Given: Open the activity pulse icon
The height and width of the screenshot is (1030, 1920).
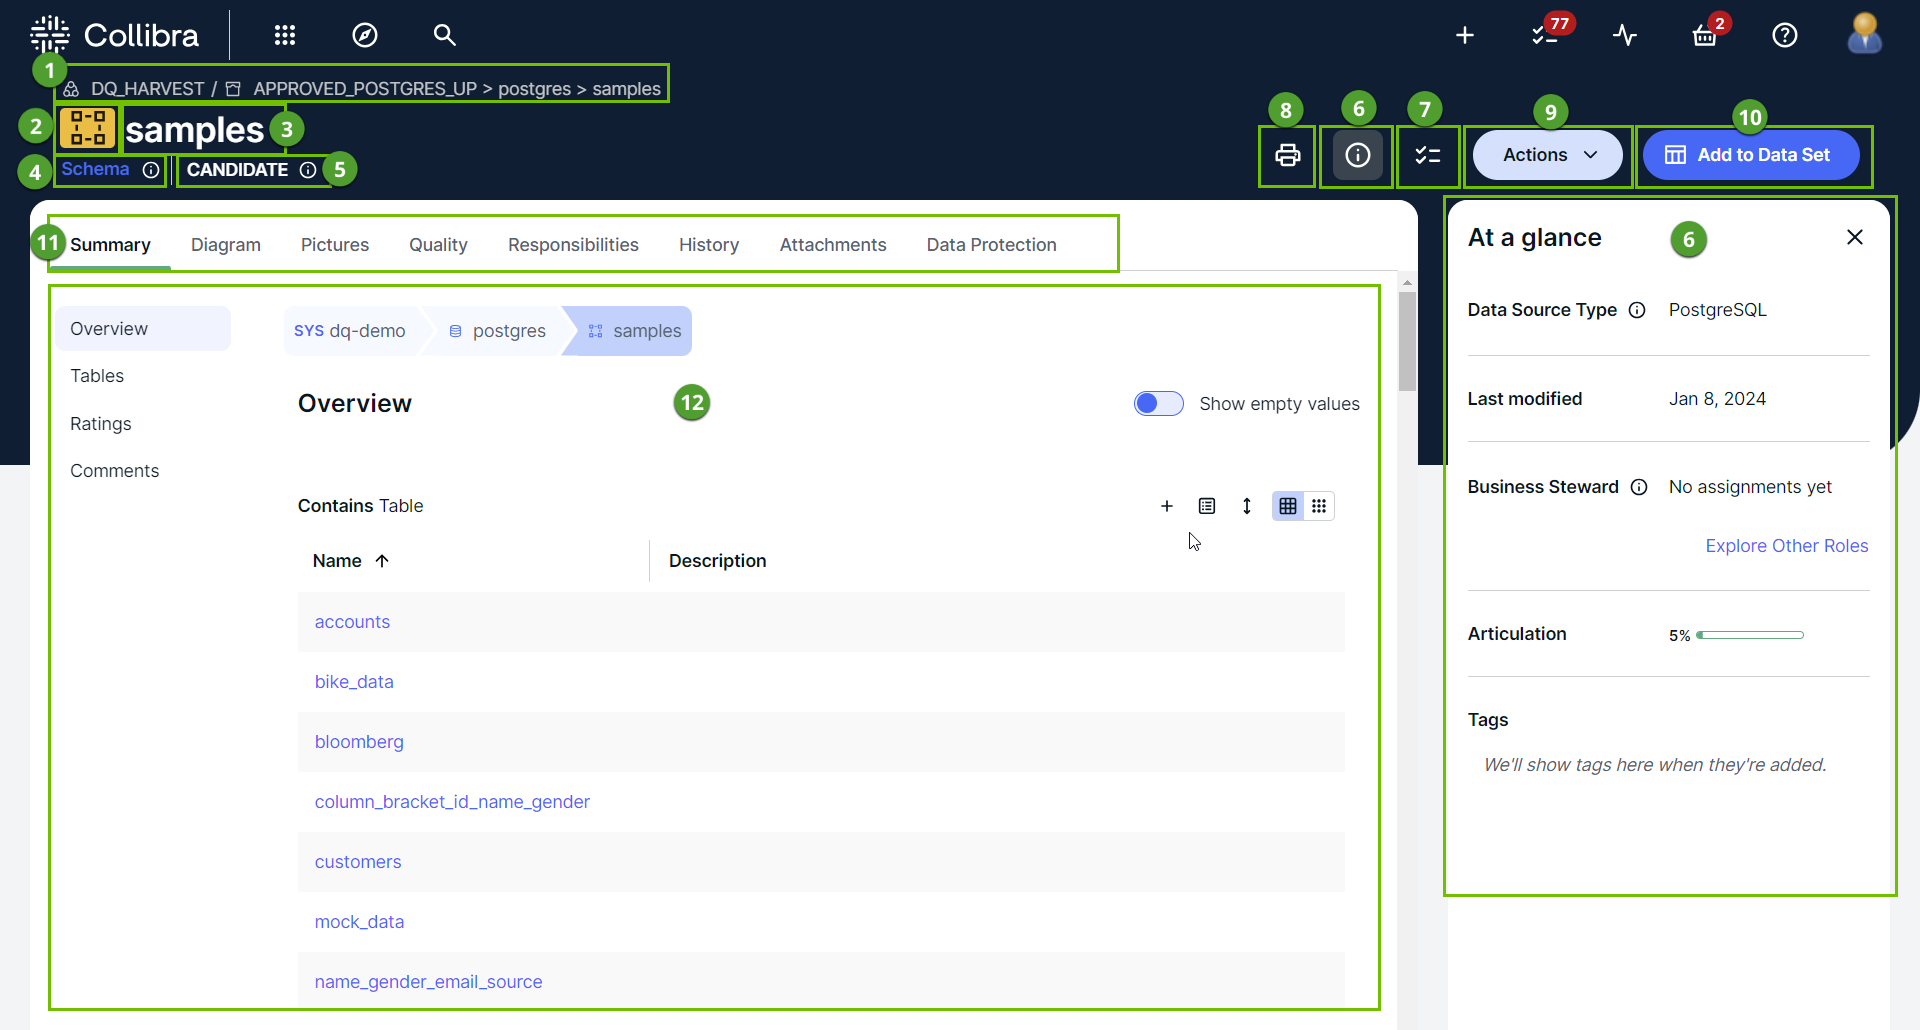Looking at the screenshot, I should click(x=1625, y=36).
